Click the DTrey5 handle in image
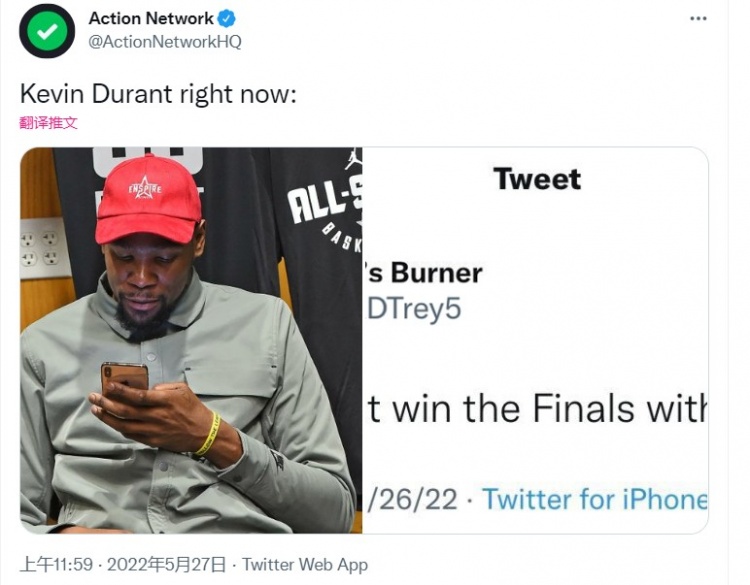 pyautogui.click(x=414, y=309)
